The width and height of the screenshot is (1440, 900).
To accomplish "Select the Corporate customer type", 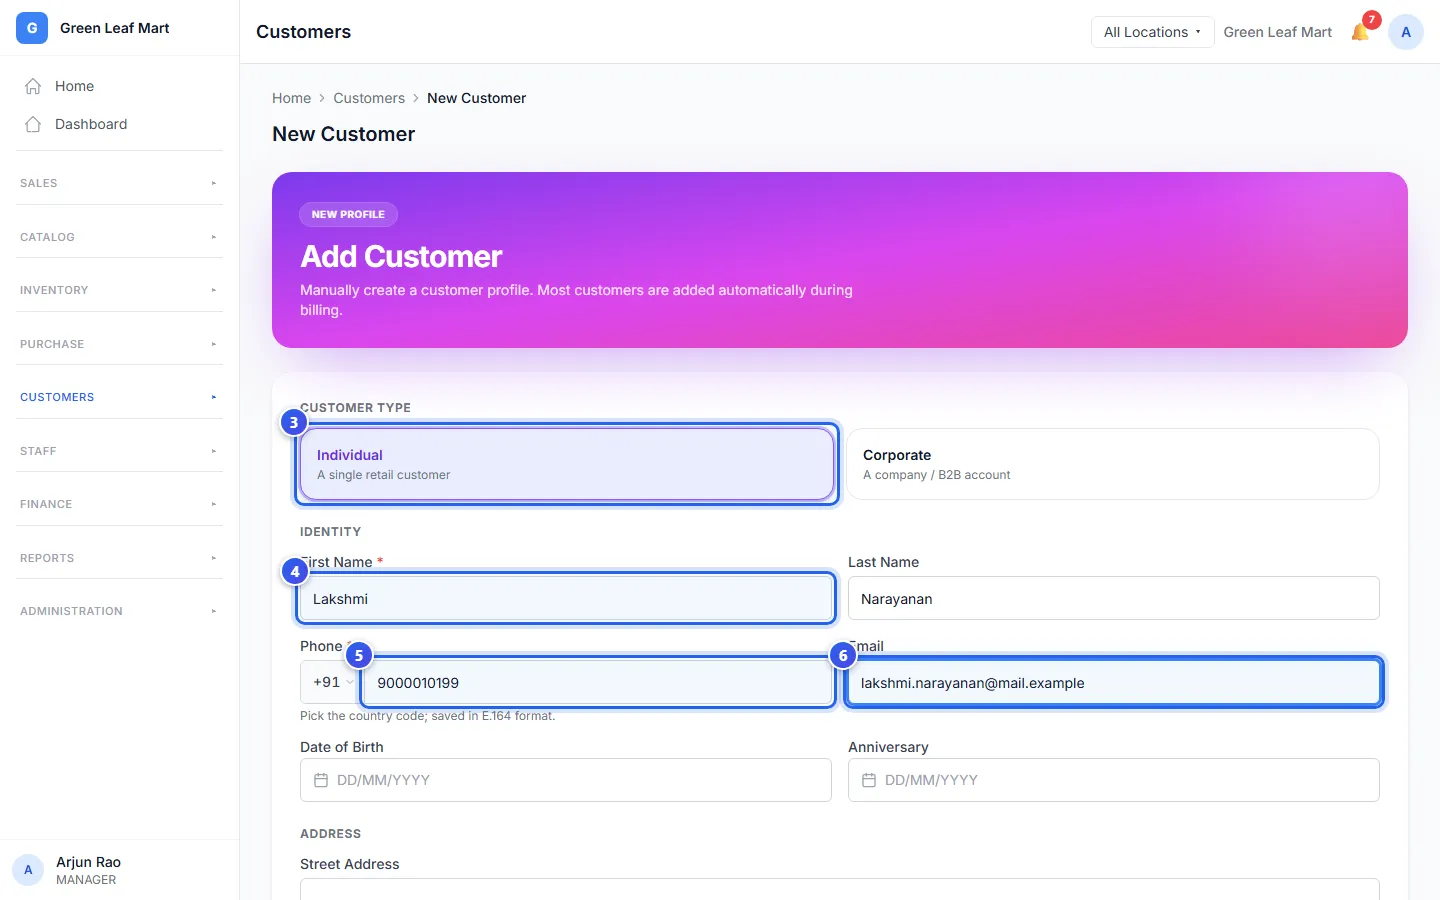I will click(1113, 464).
